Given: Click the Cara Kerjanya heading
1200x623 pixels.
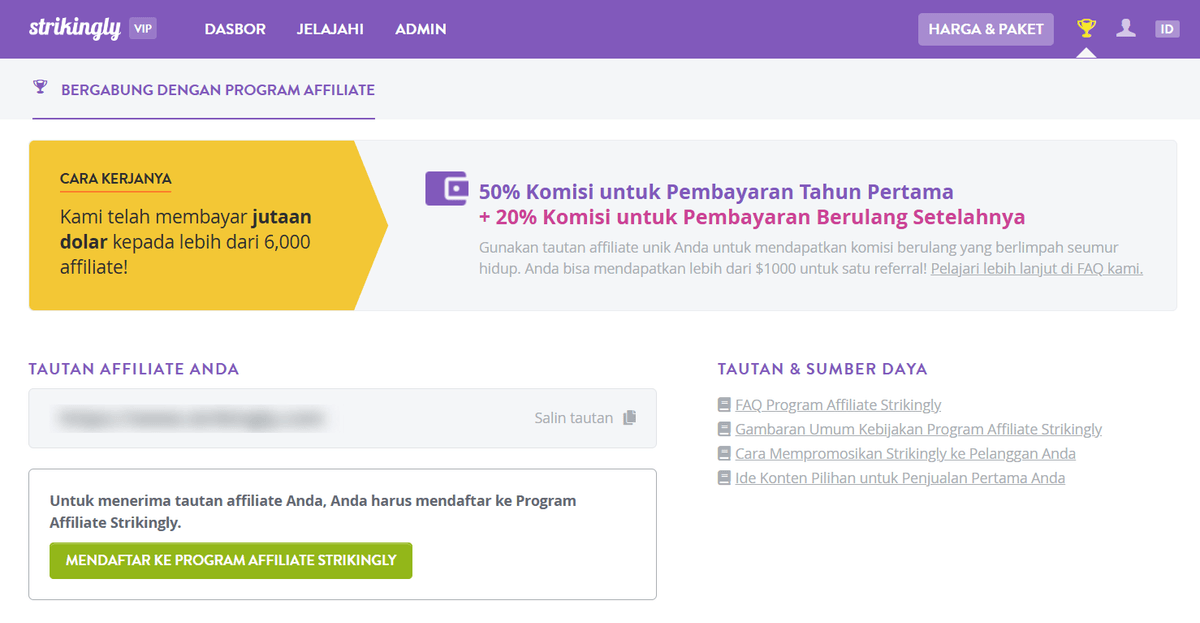Looking at the screenshot, I should 115,179.
